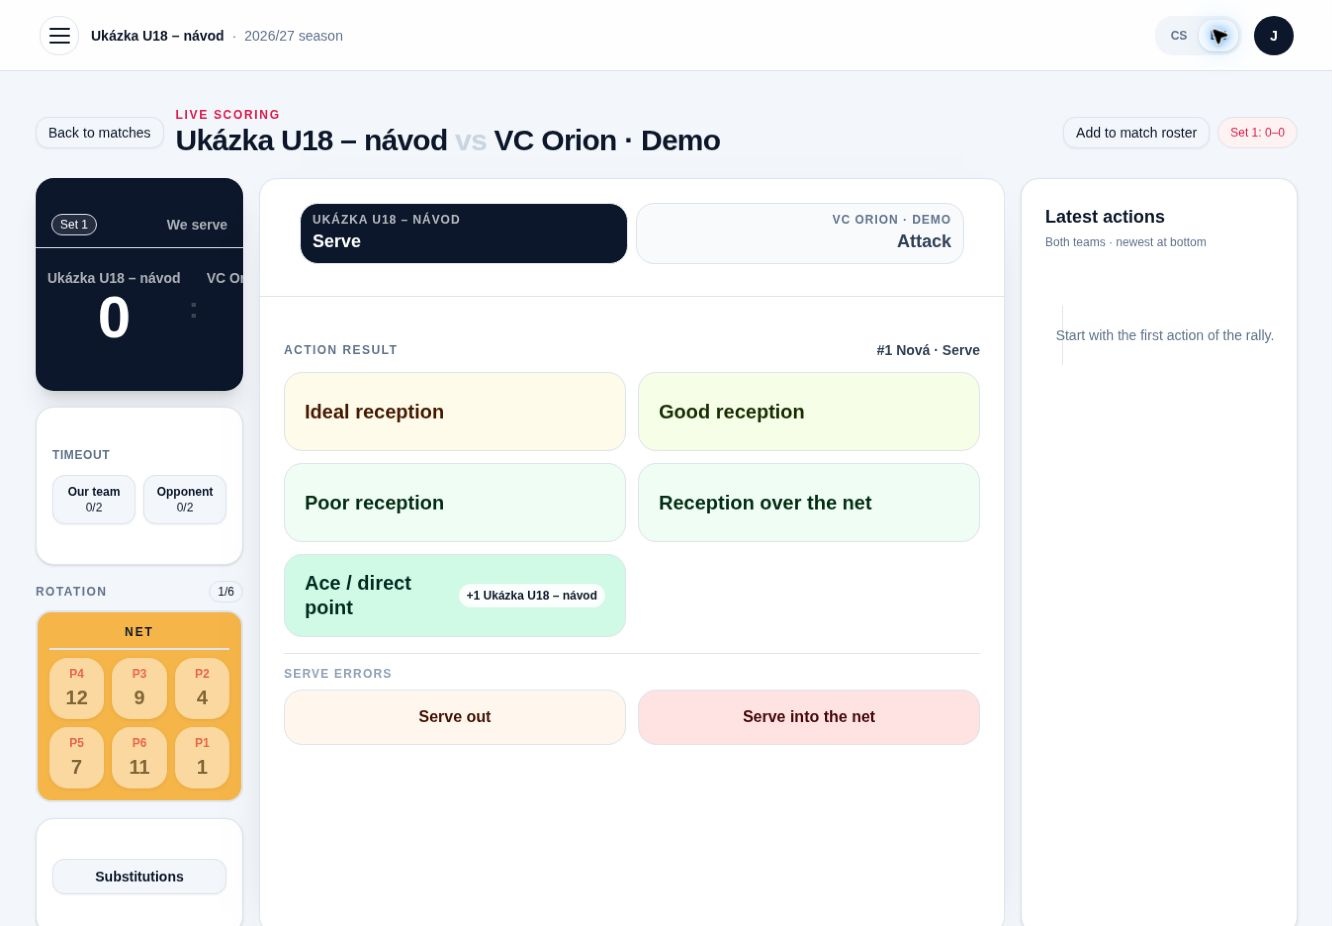Image resolution: width=1332 pixels, height=926 pixels.
Task: Click the #1 Nová · Serve label
Action: (928, 350)
